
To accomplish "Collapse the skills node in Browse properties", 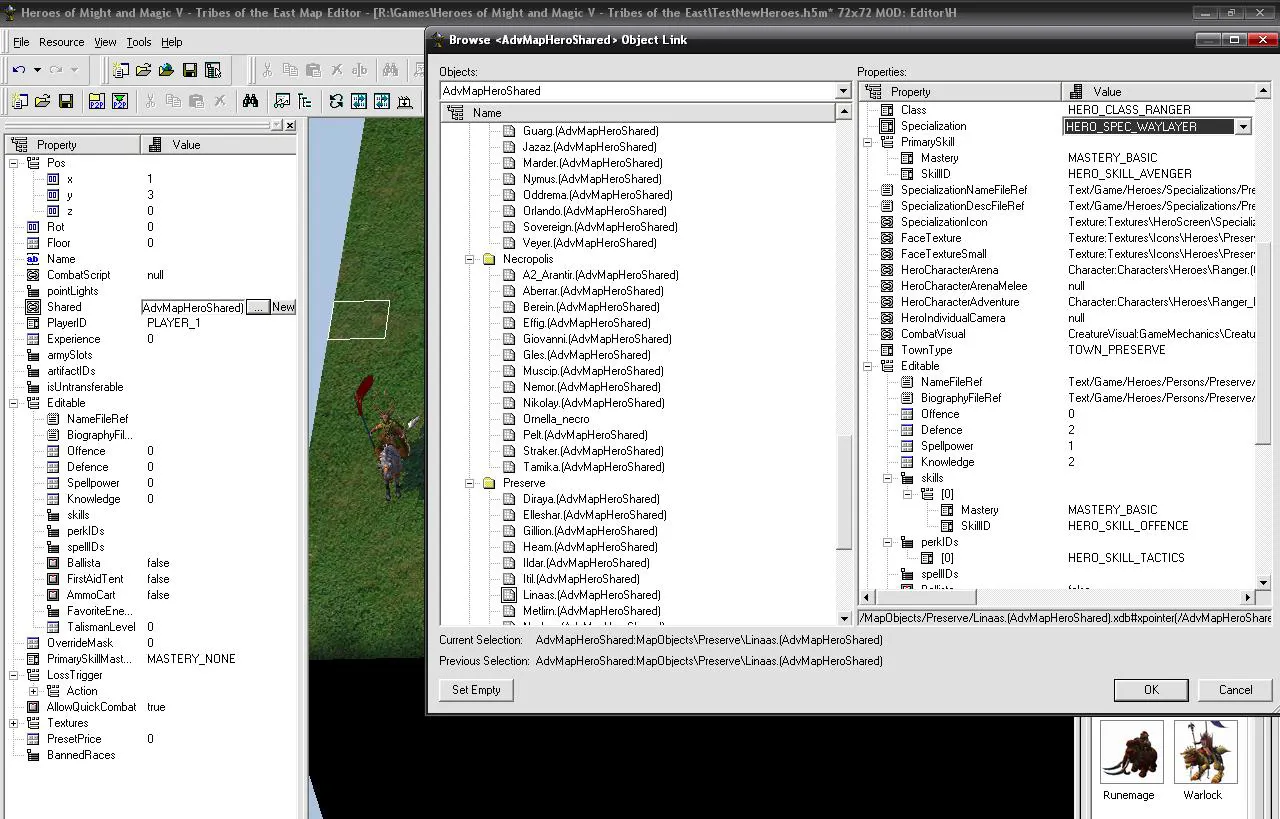I will [887, 478].
